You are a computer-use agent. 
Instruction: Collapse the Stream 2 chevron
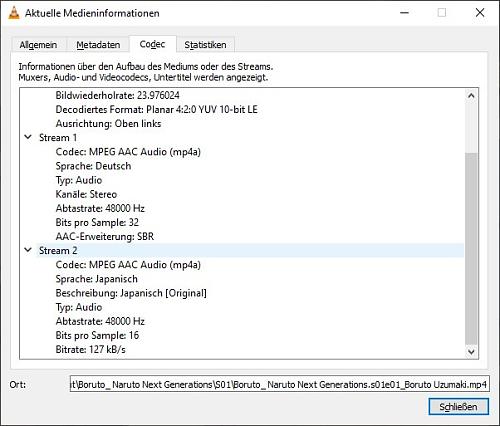(x=28, y=250)
